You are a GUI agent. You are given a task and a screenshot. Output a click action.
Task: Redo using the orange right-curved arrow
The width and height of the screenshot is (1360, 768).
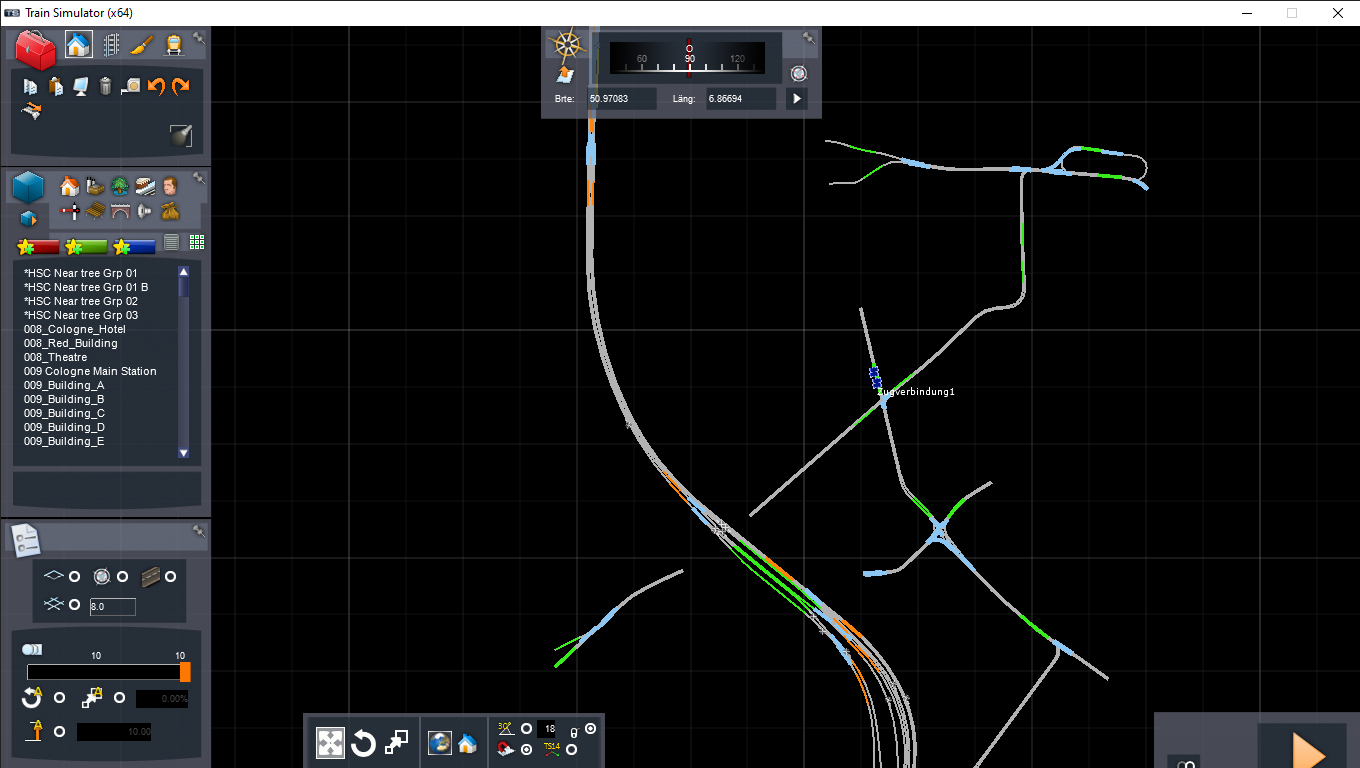pos(180,87)
